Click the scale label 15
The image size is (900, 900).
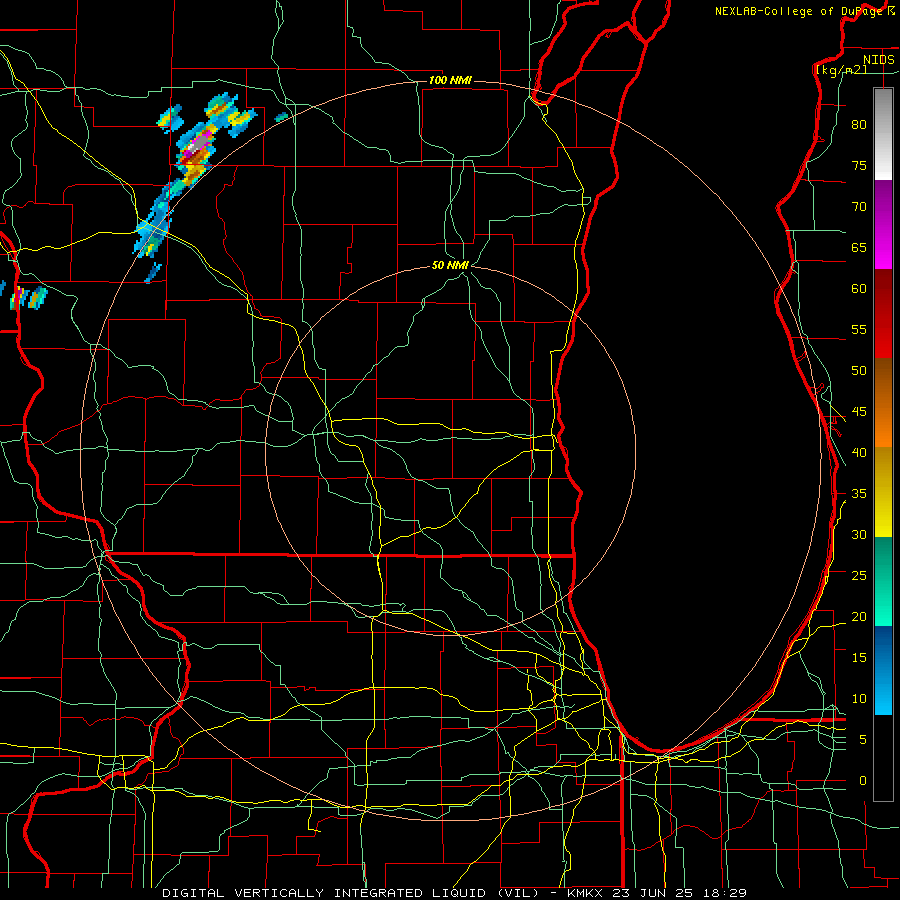tap(859, 657)
